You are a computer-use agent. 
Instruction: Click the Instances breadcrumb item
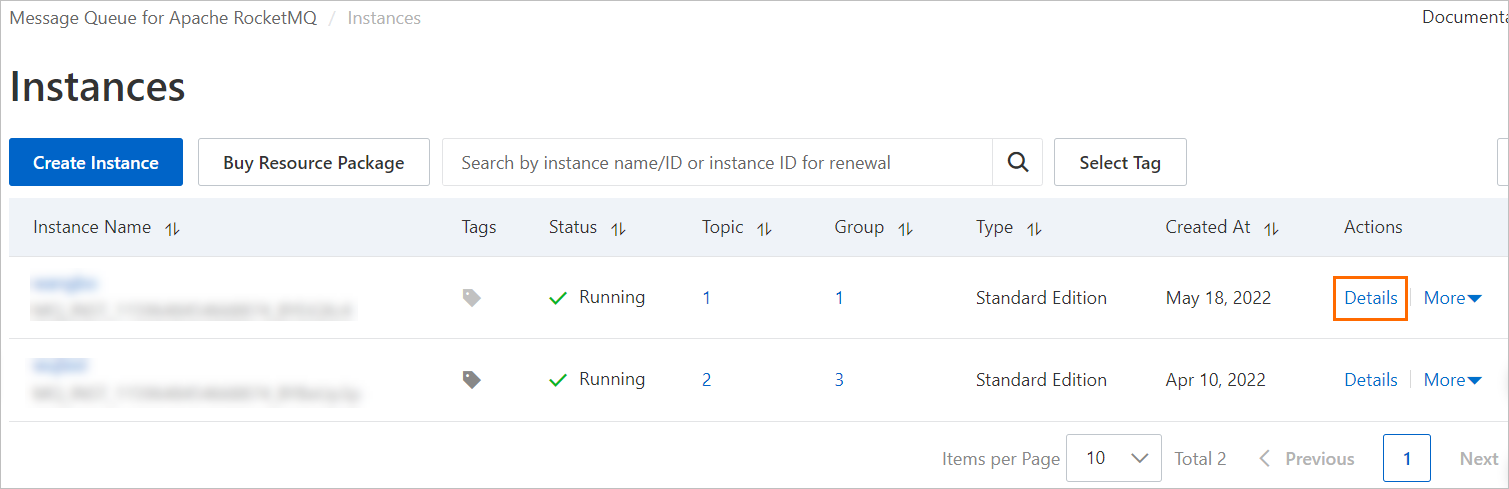pyautogui.click(x=384, y=18)
